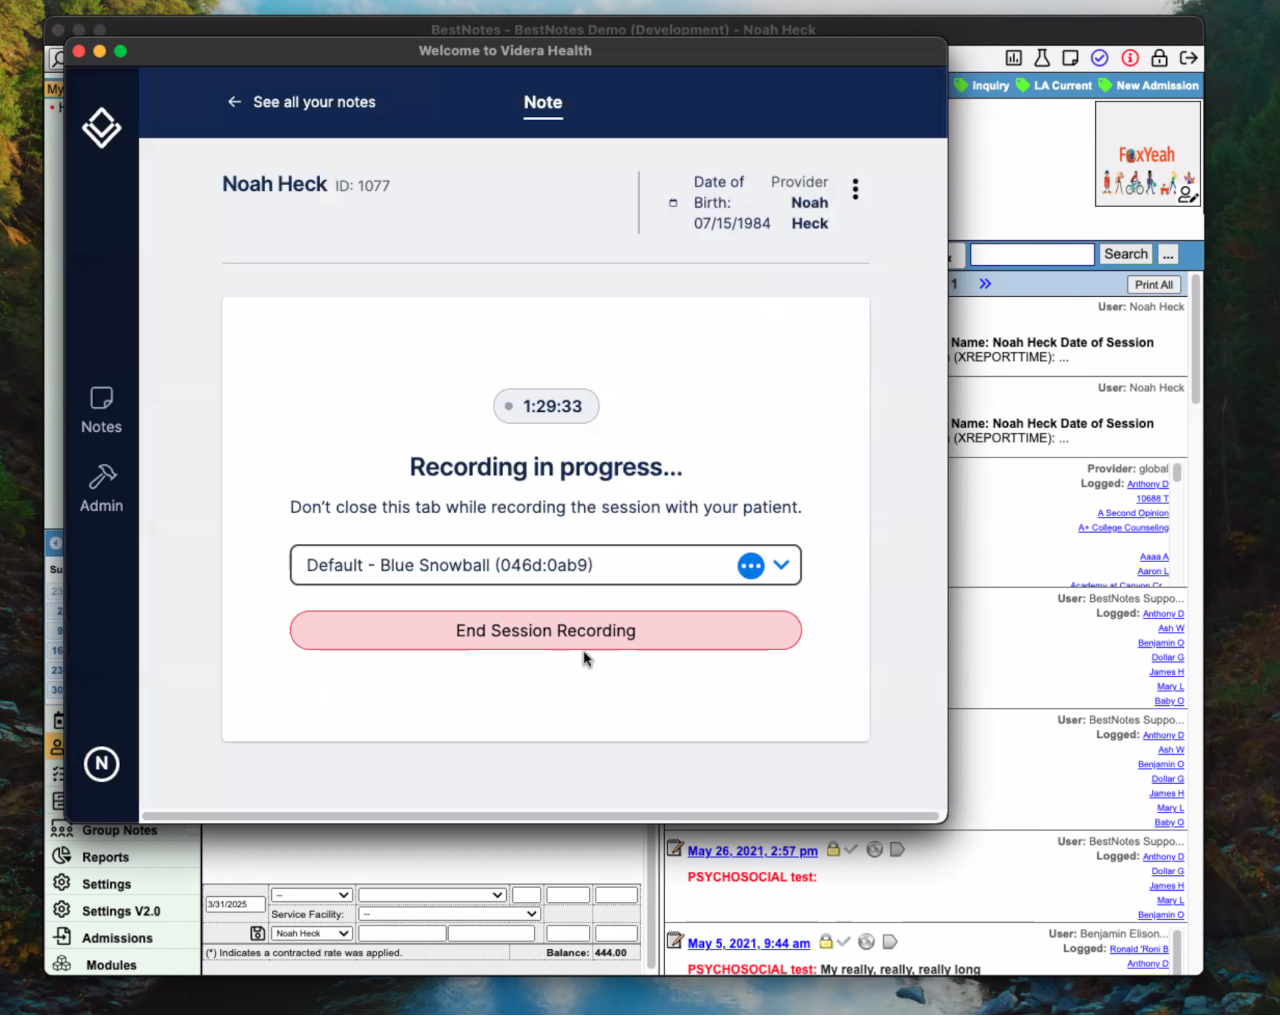Click the padlock icon in BestNotes toolbar

tap(1159, 58)
